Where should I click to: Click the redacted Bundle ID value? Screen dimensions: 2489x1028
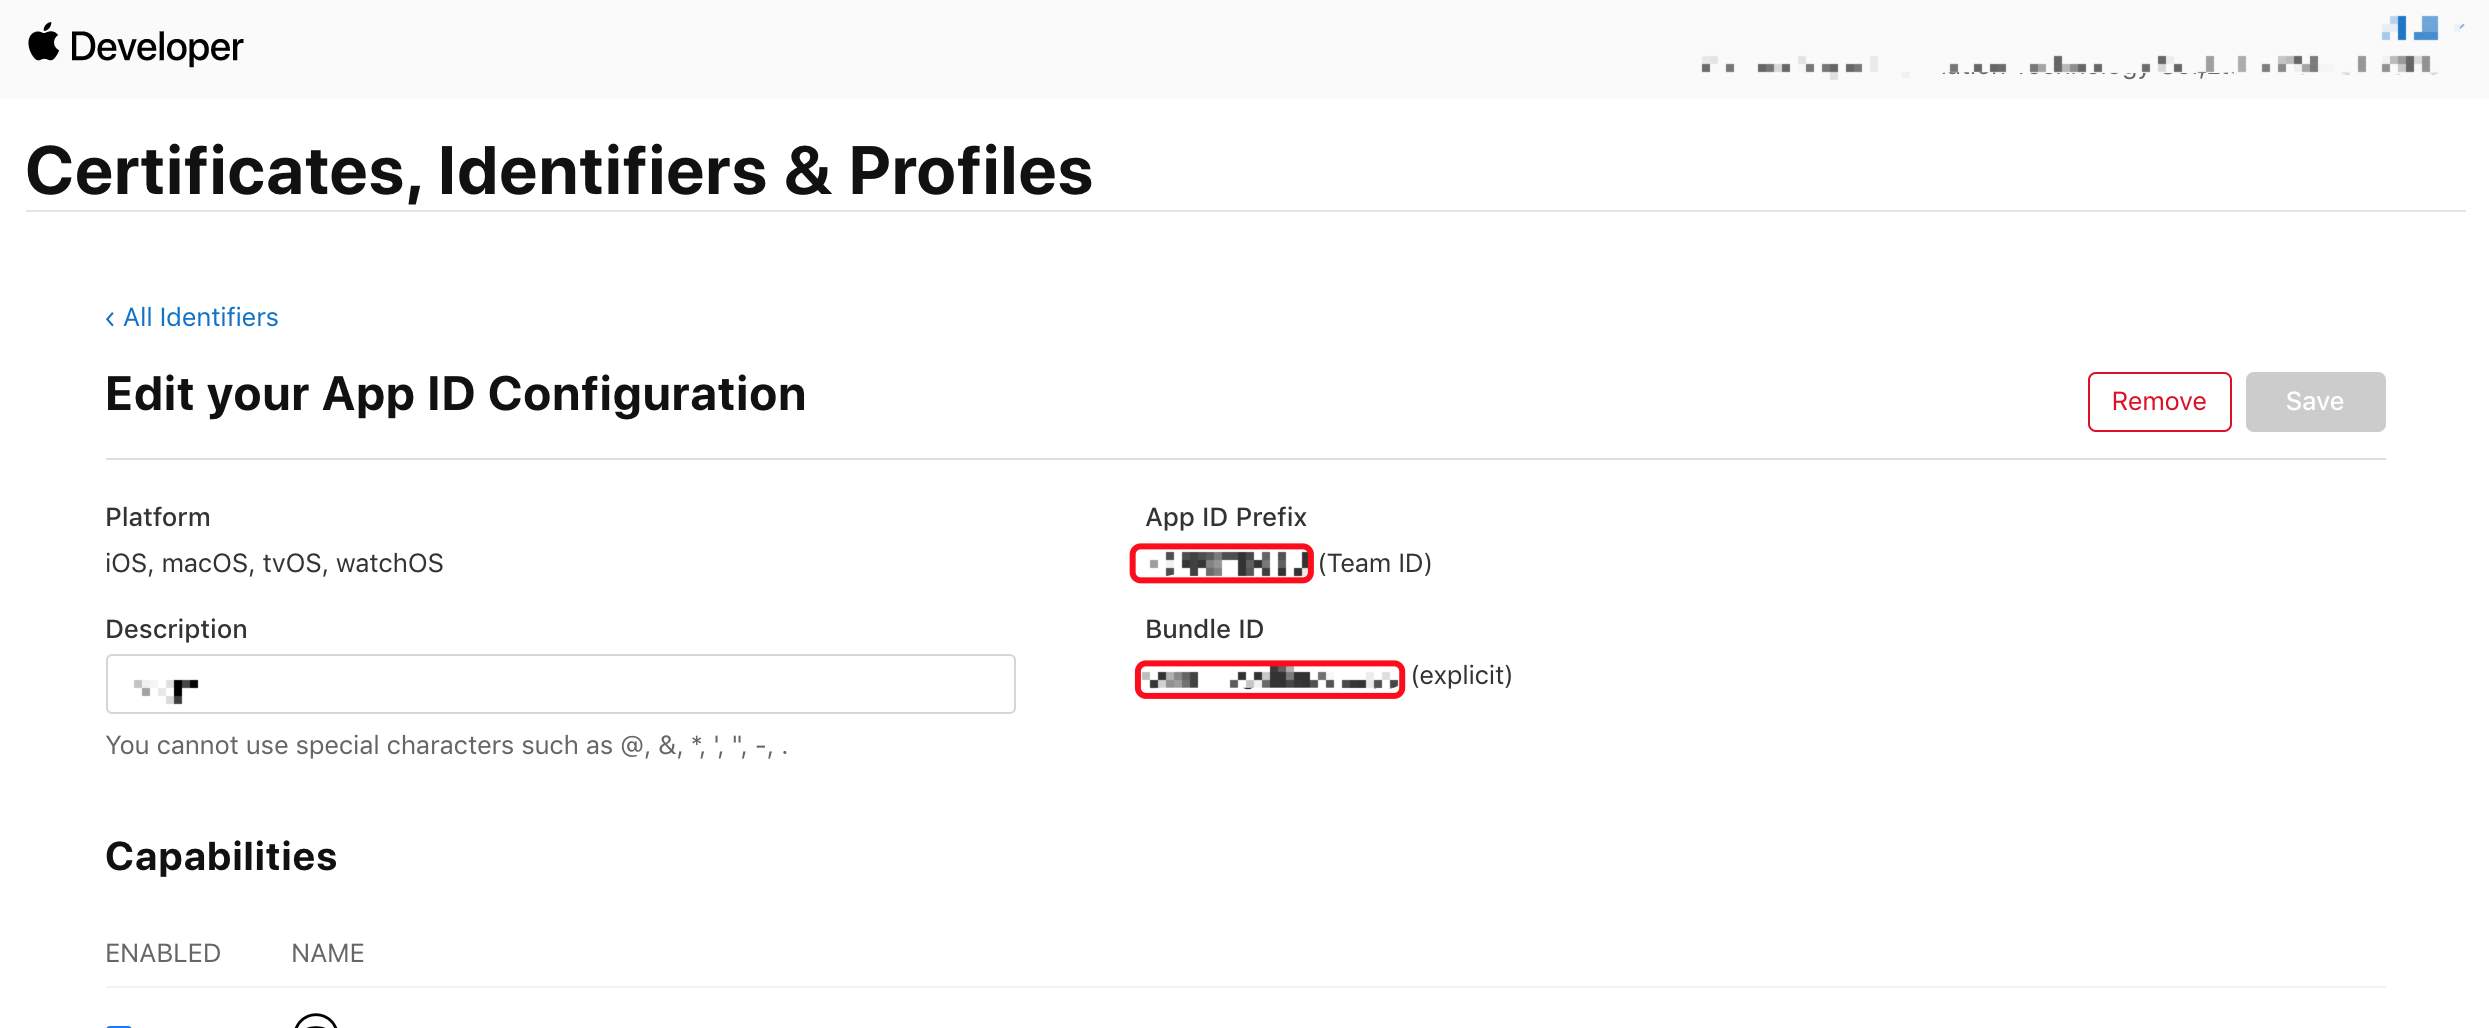coord(1269,679)
